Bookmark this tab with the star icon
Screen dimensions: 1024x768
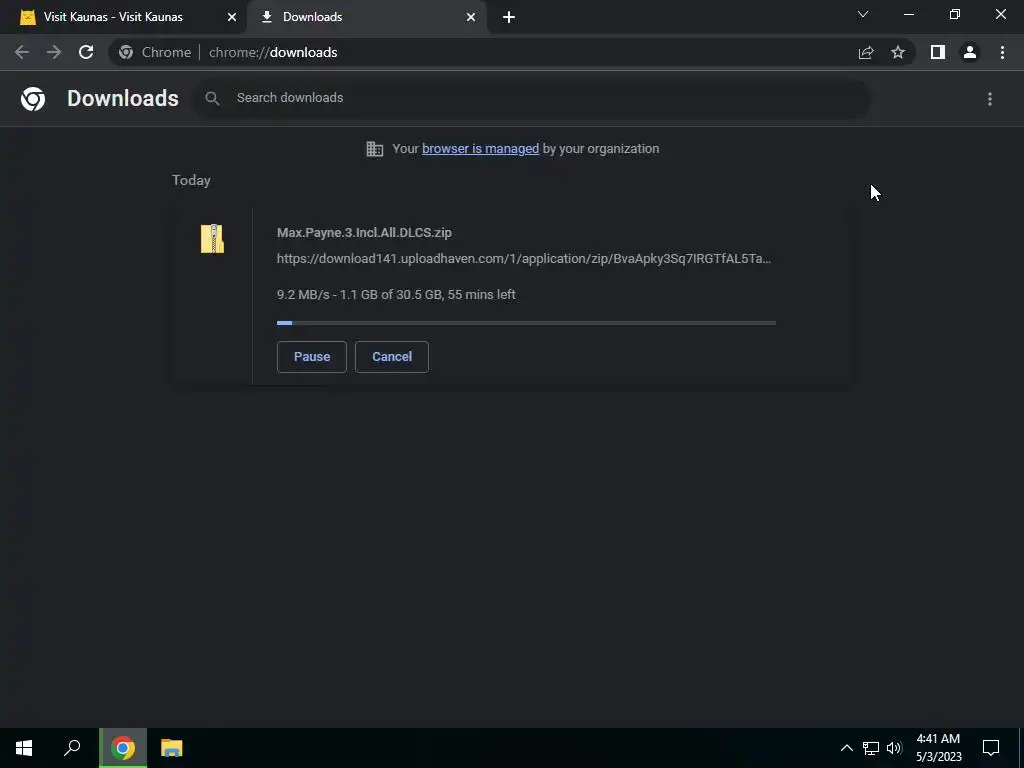(898, 52)
